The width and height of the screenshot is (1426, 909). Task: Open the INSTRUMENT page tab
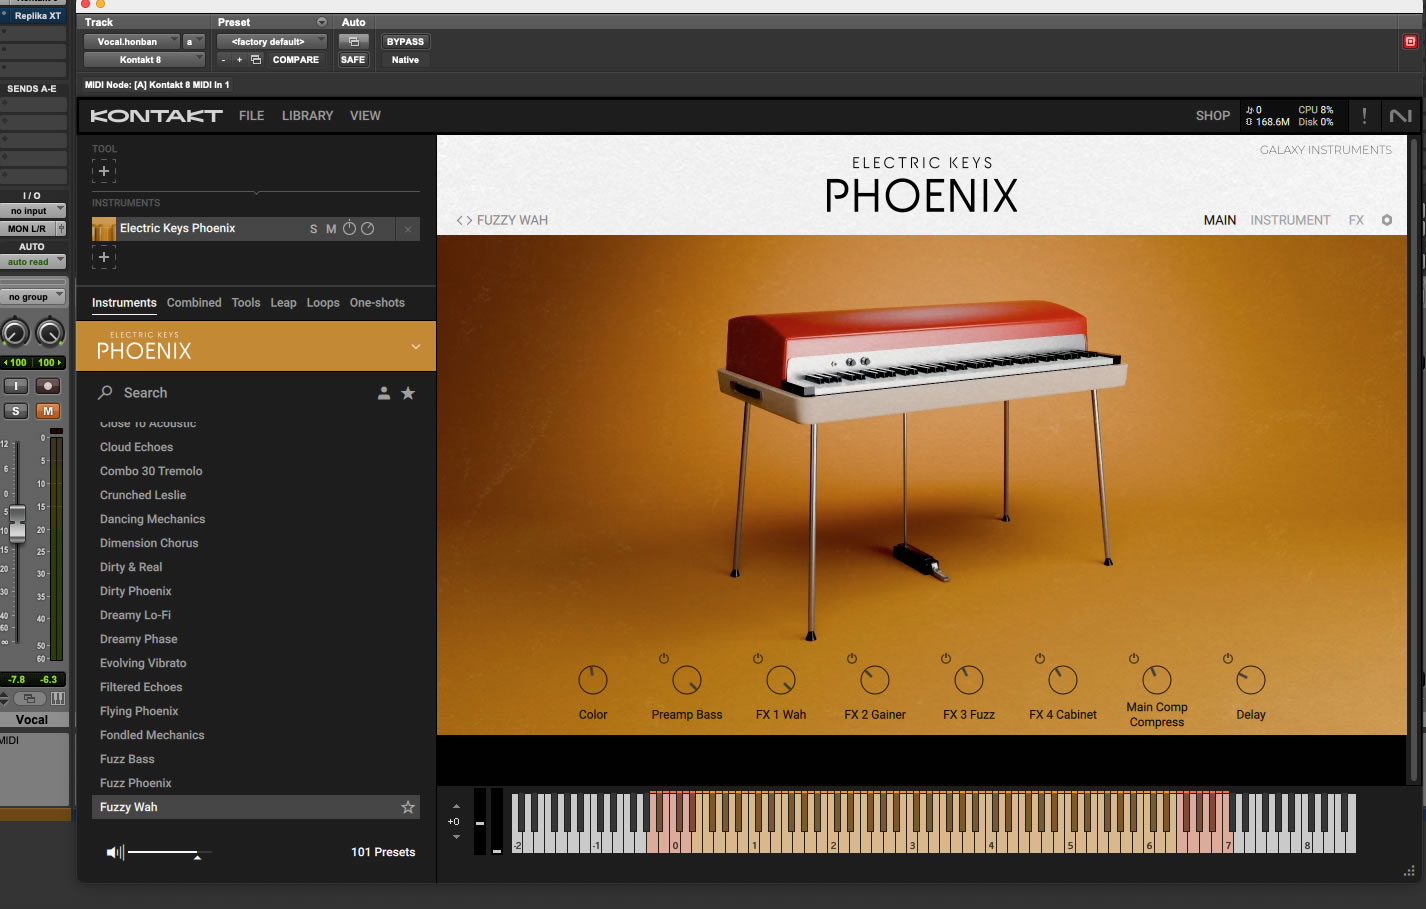click(x=1290, y=220)
